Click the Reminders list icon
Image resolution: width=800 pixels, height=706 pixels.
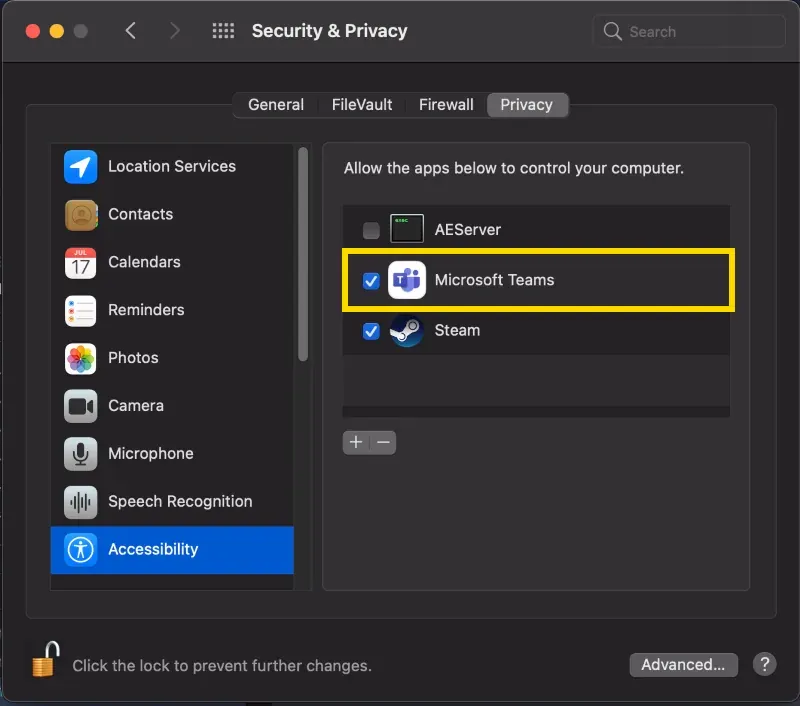coord(81,311)
